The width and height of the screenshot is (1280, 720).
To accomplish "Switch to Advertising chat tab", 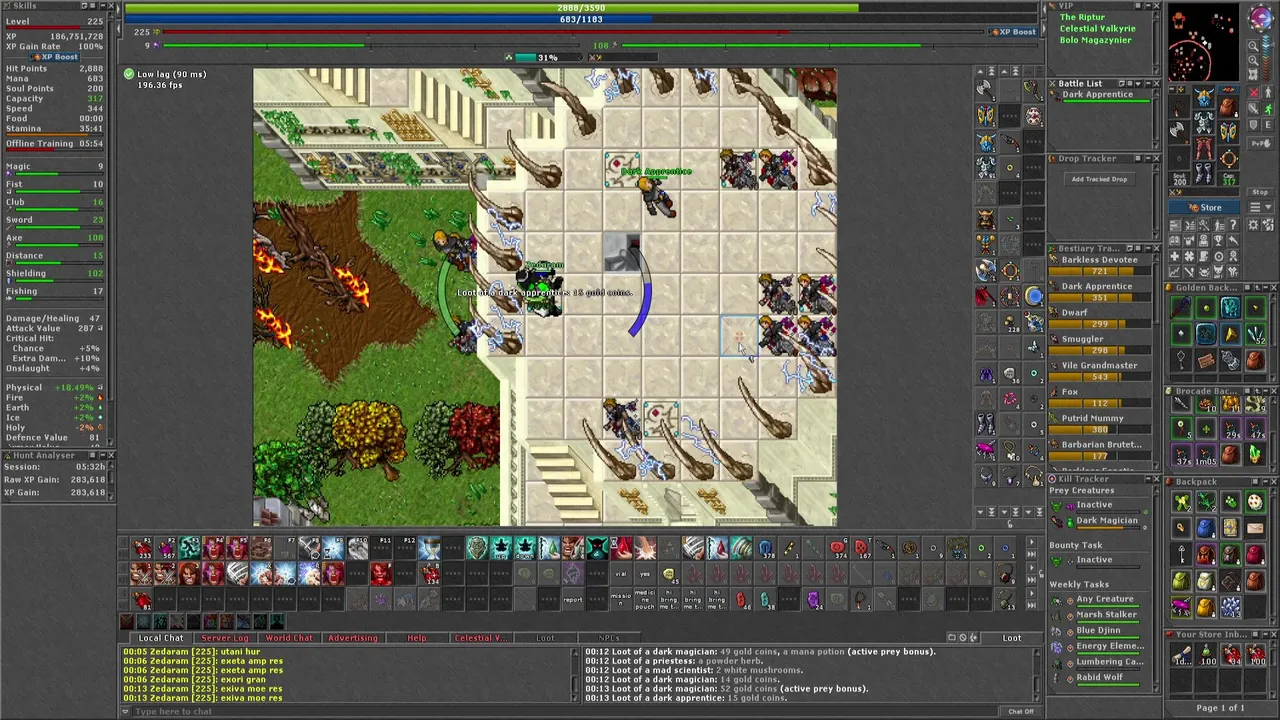I will click(x=353, y=638).
